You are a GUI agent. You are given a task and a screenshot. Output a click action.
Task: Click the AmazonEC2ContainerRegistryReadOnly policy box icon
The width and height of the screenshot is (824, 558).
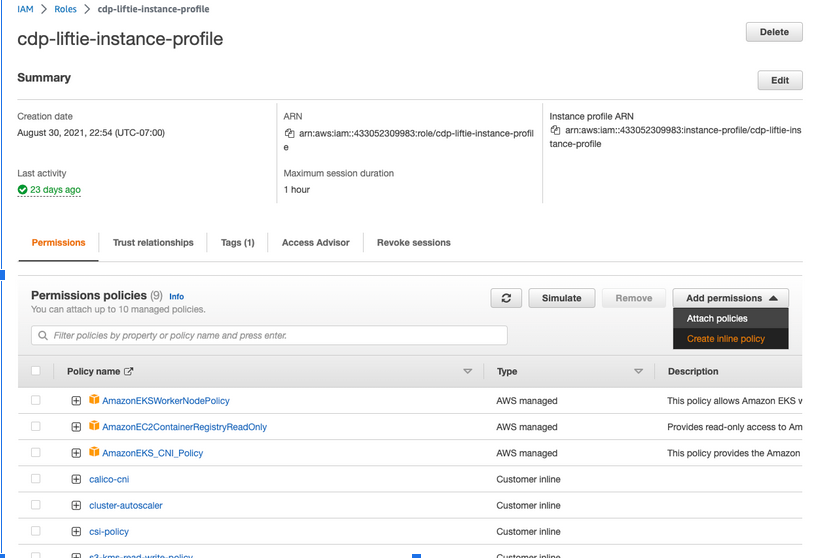[95, 427]
